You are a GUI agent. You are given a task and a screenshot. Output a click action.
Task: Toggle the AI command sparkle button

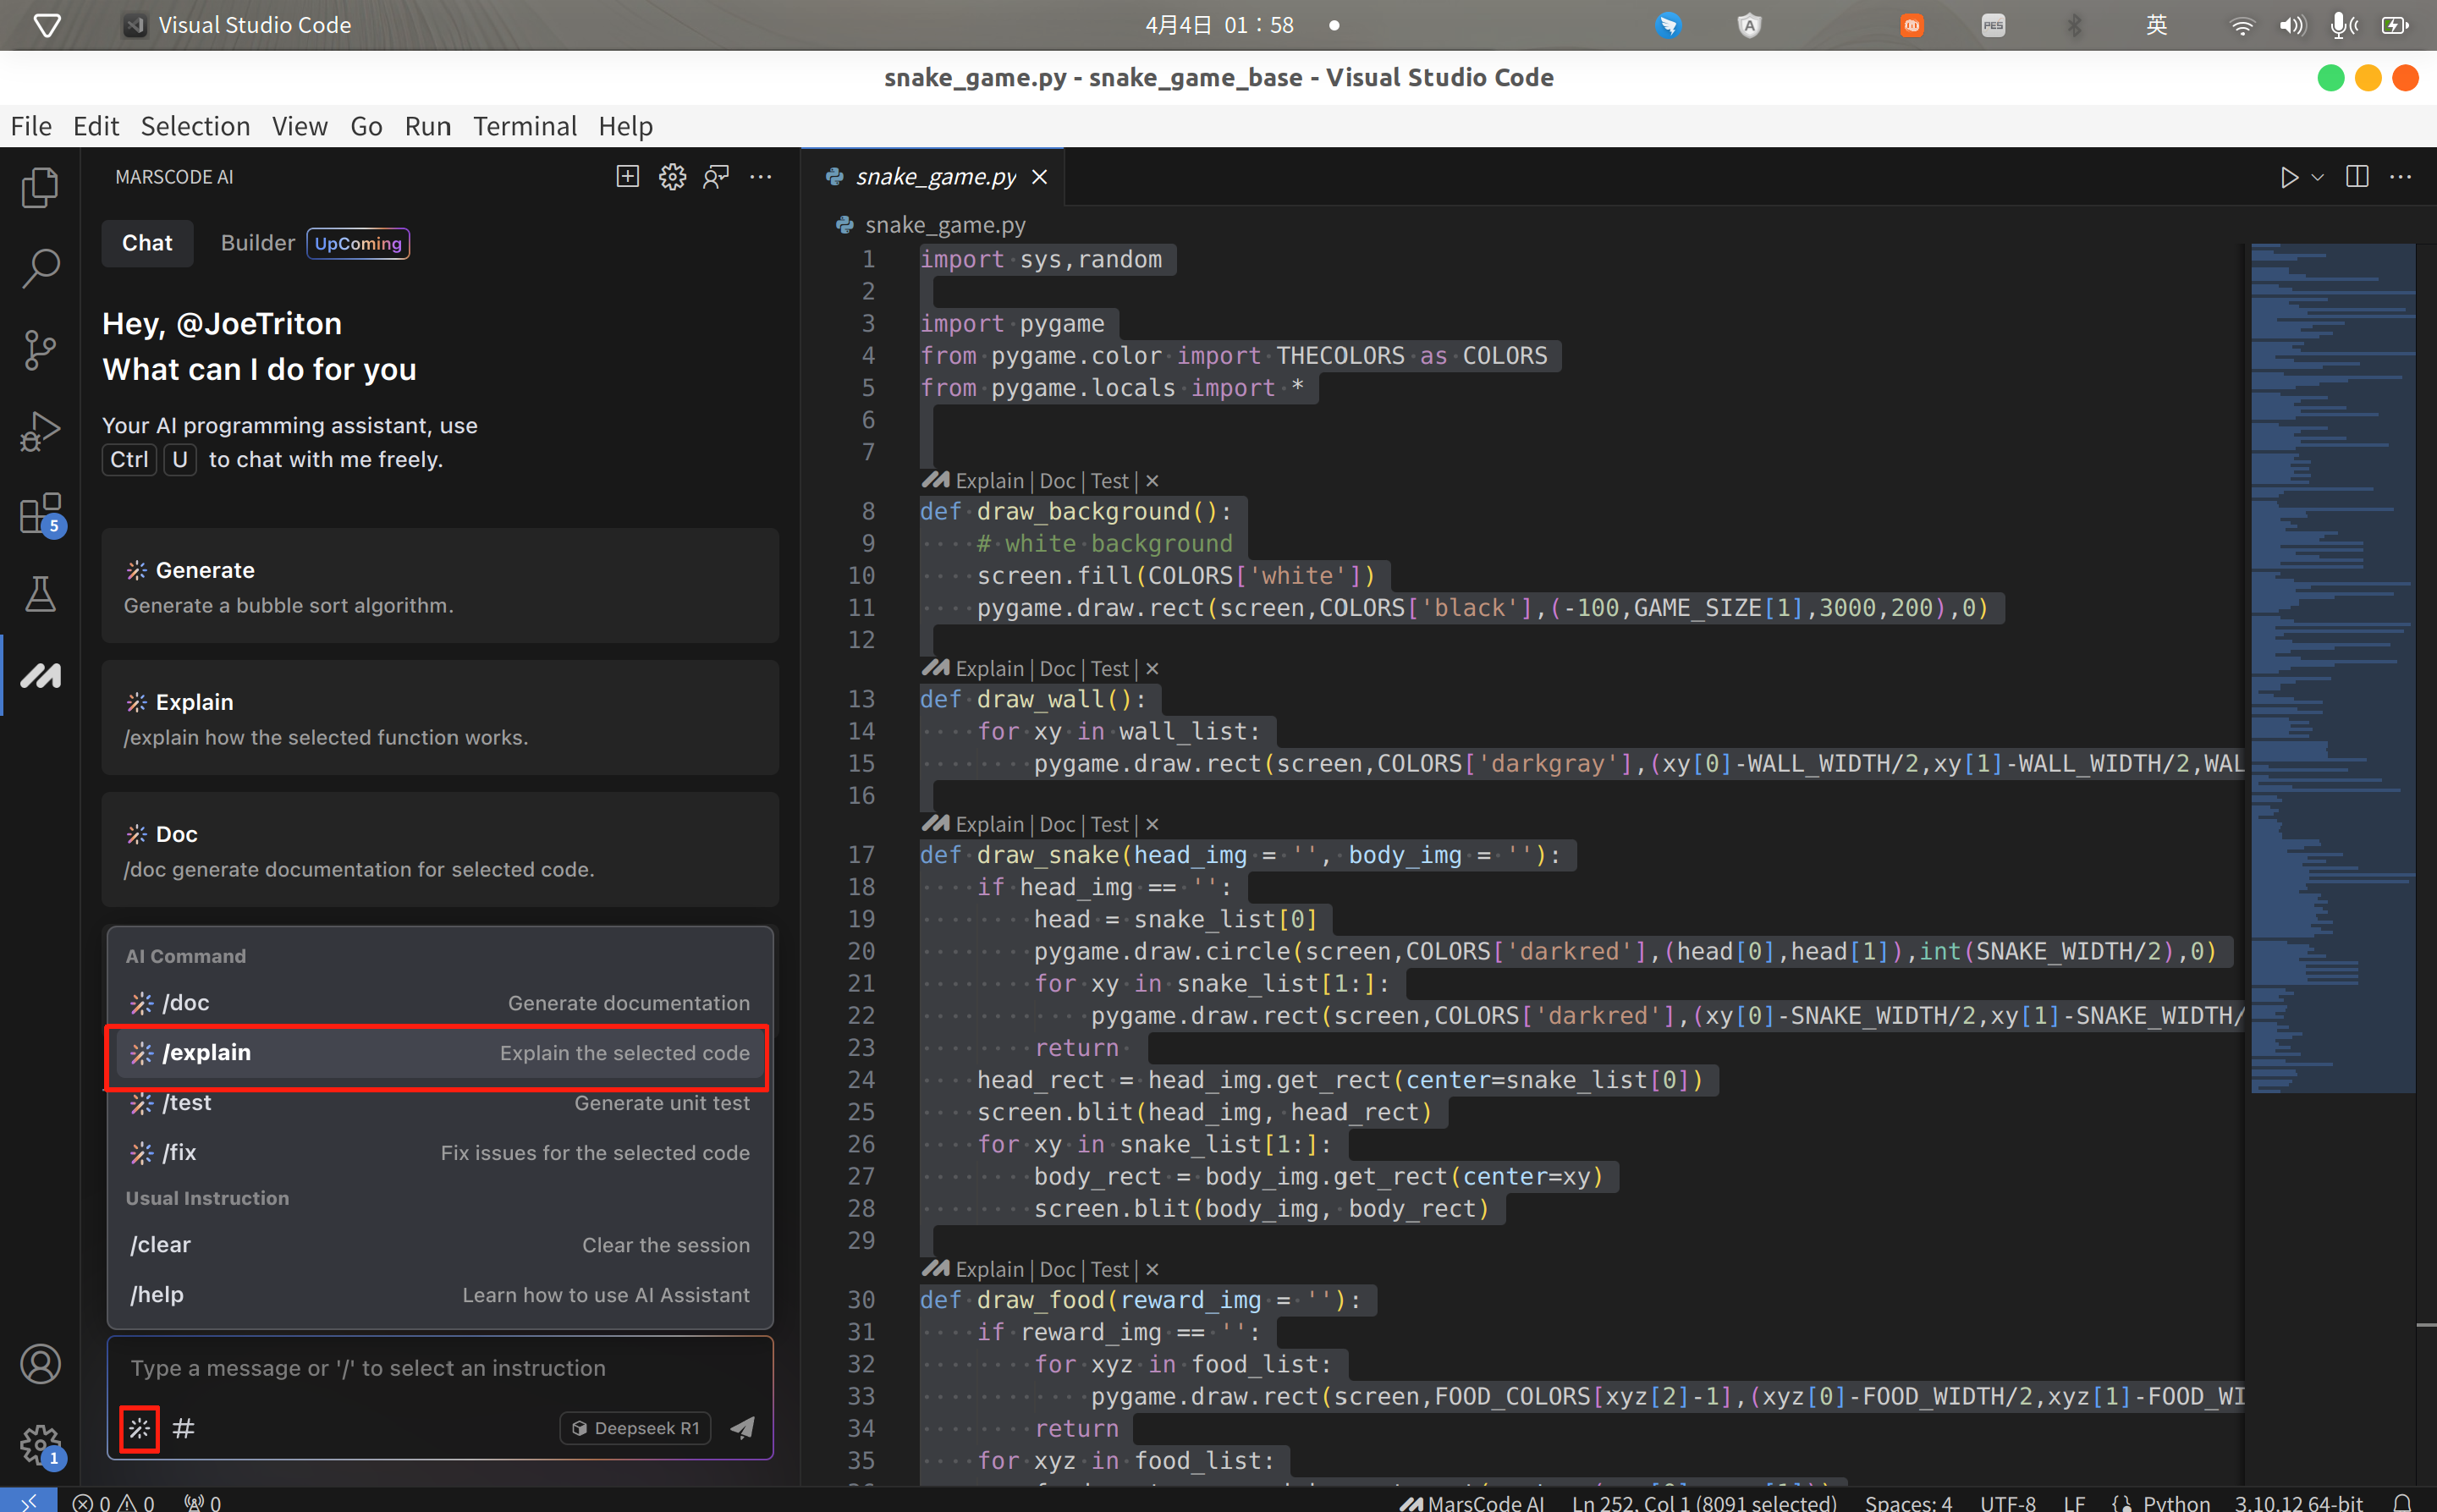click(x=139, y=1428)
